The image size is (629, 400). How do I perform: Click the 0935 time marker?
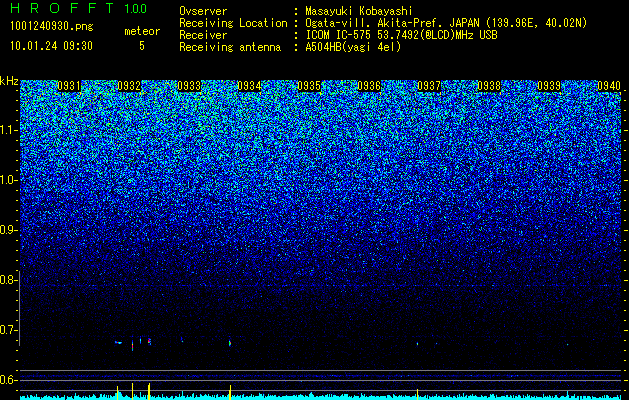point(309,86)
